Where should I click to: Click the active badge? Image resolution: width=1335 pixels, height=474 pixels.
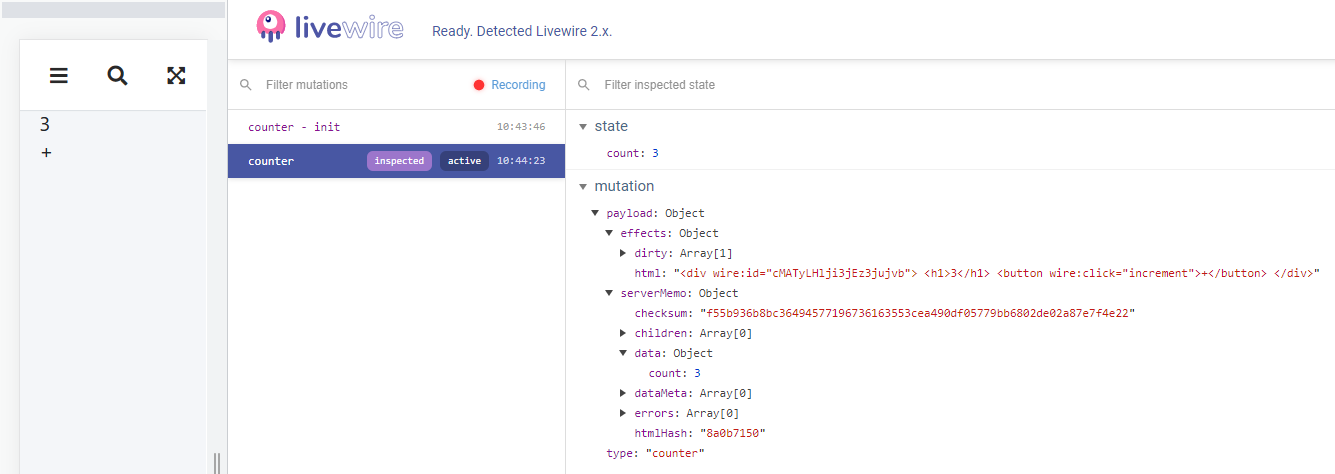coord(464,161)
